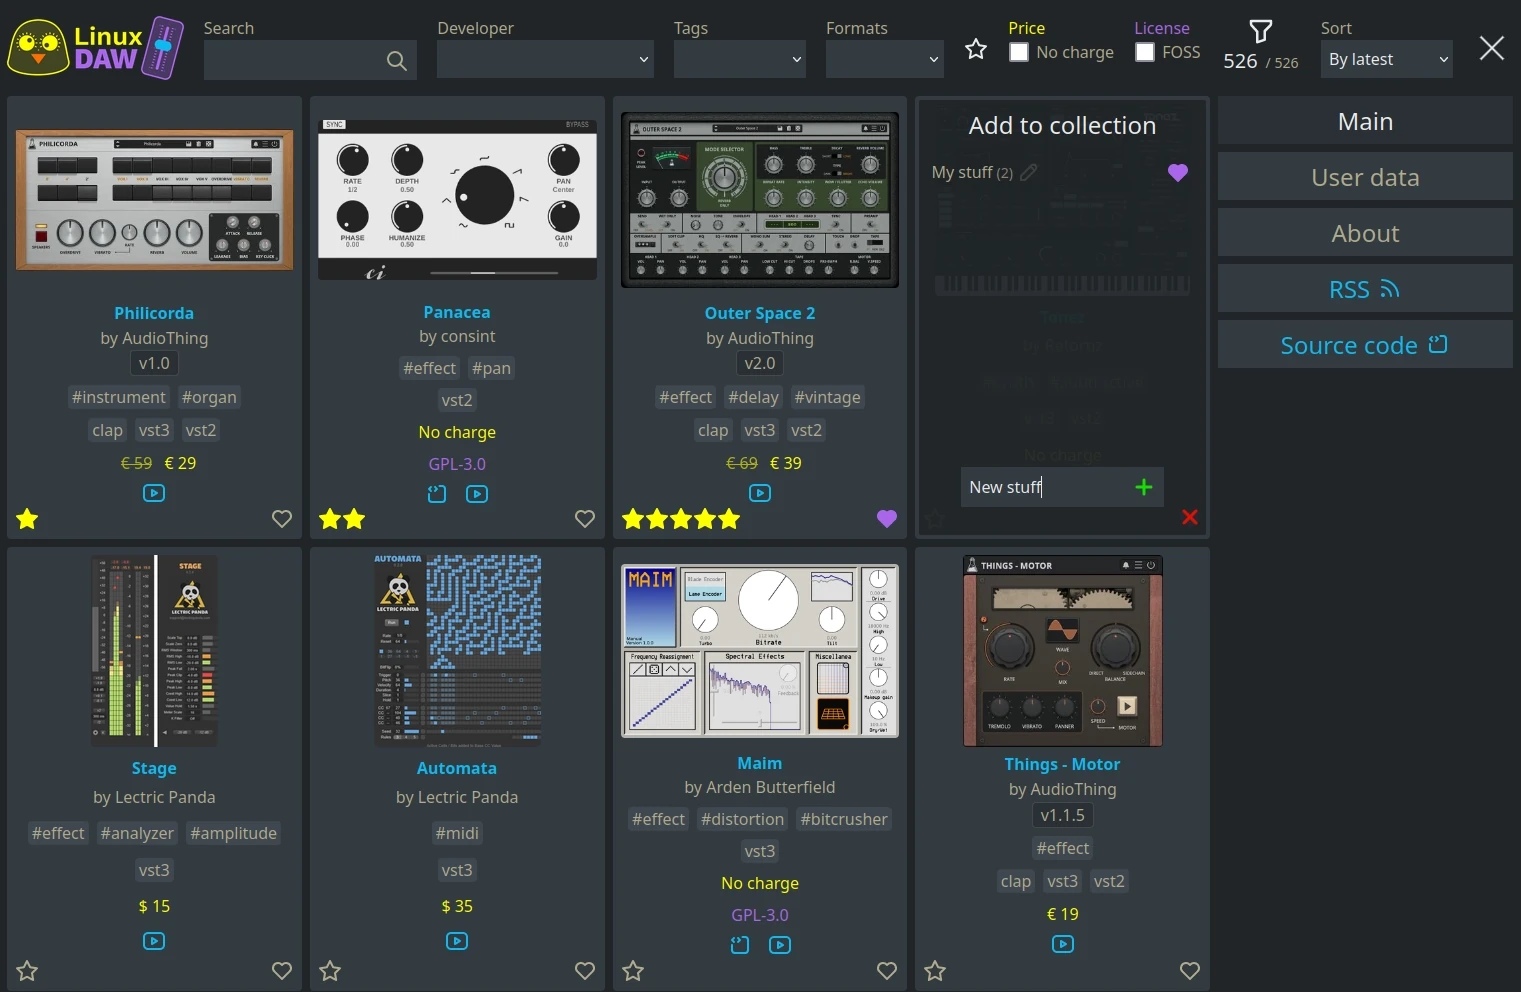1521x992 pixels.
Task: Open the User data menu item
Action: click(x=1365, y=177)
